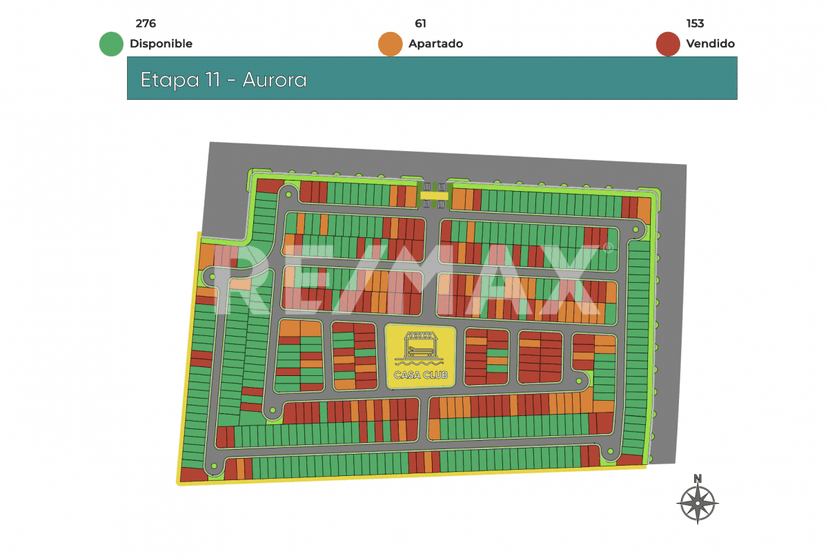Screen dimensions: 828x558
Task: Click the red Vendido status circle
Action: pos(668,44)
